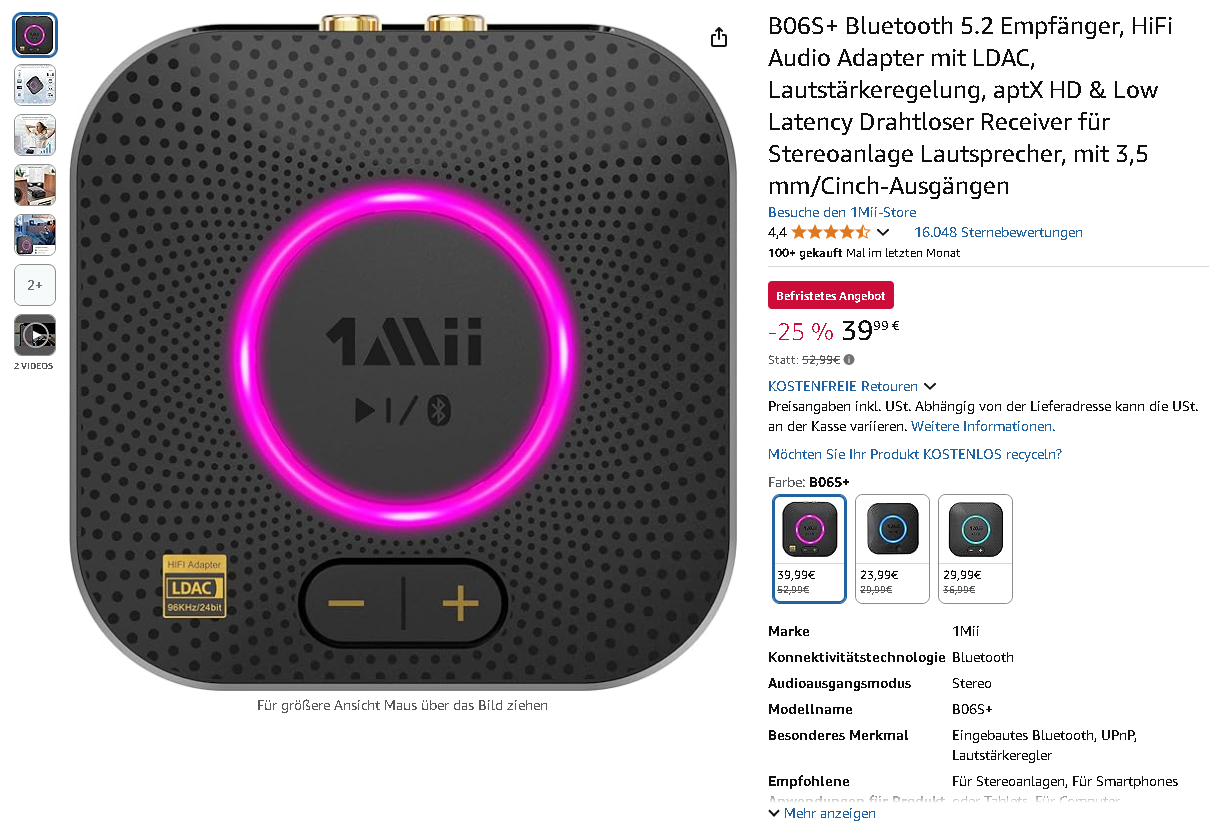1215x824 pixels.
Task: Click the KOSTENLOS recyceln link
Action: click(915, 454)
